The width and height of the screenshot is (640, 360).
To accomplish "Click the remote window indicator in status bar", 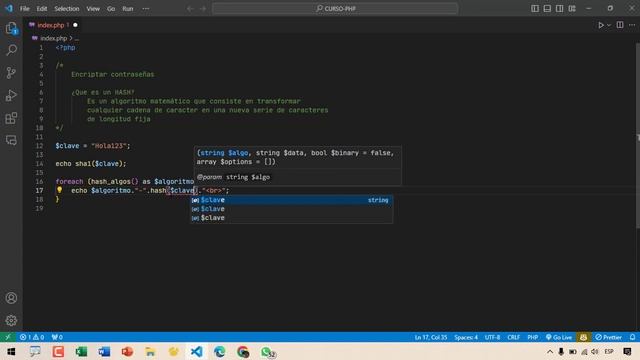I will click(8, 337).
